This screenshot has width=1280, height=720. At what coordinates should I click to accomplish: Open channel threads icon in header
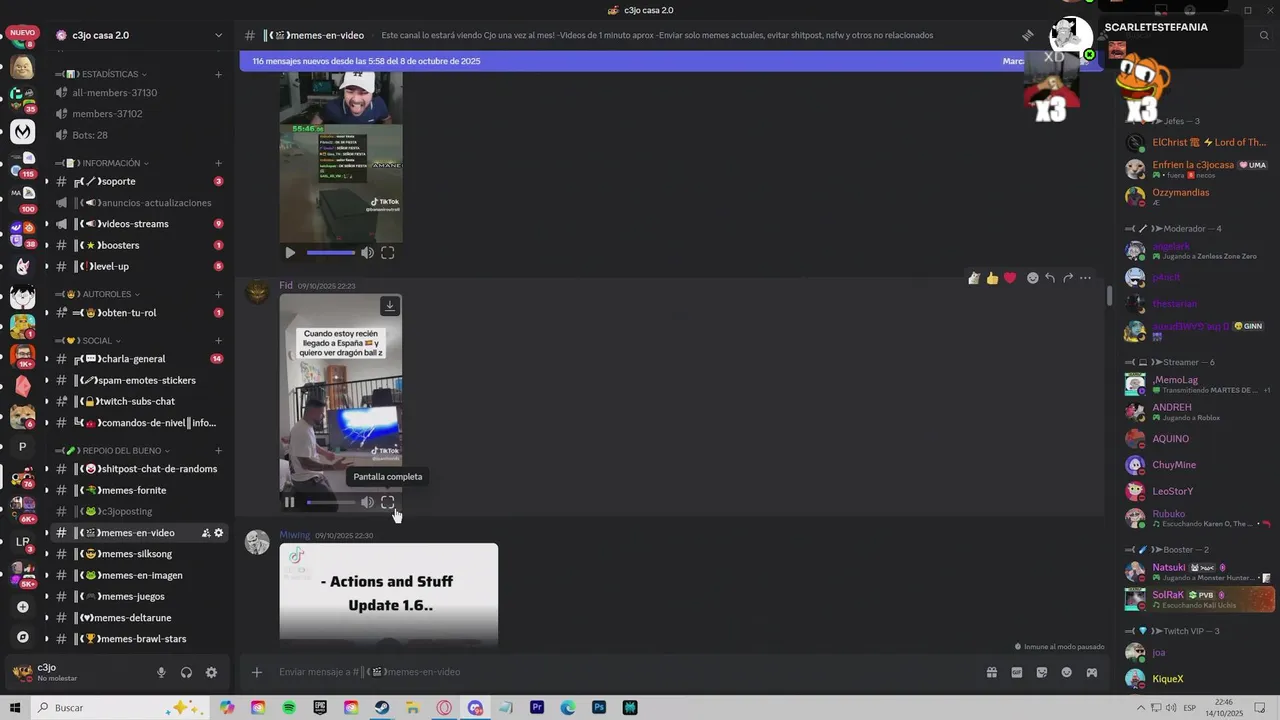pos(1027,35)
